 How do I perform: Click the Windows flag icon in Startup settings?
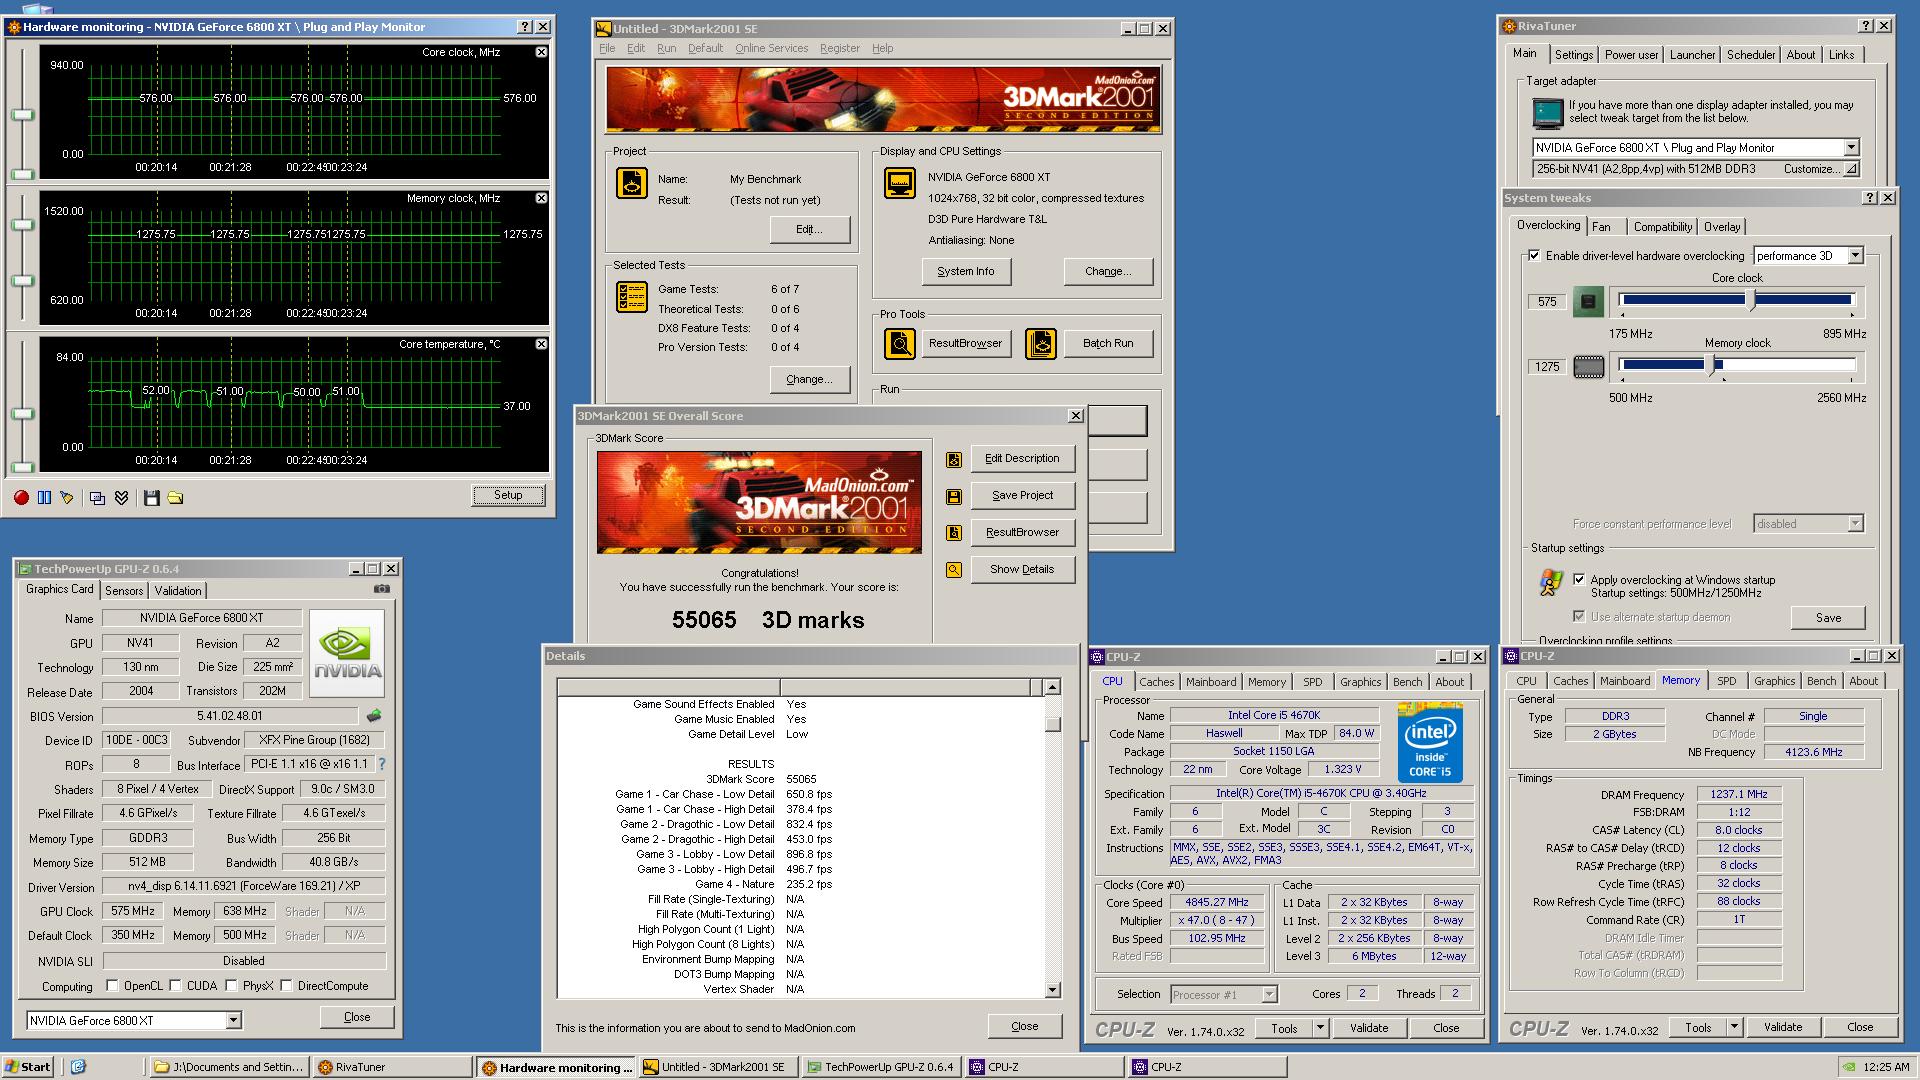[1551, 583]
